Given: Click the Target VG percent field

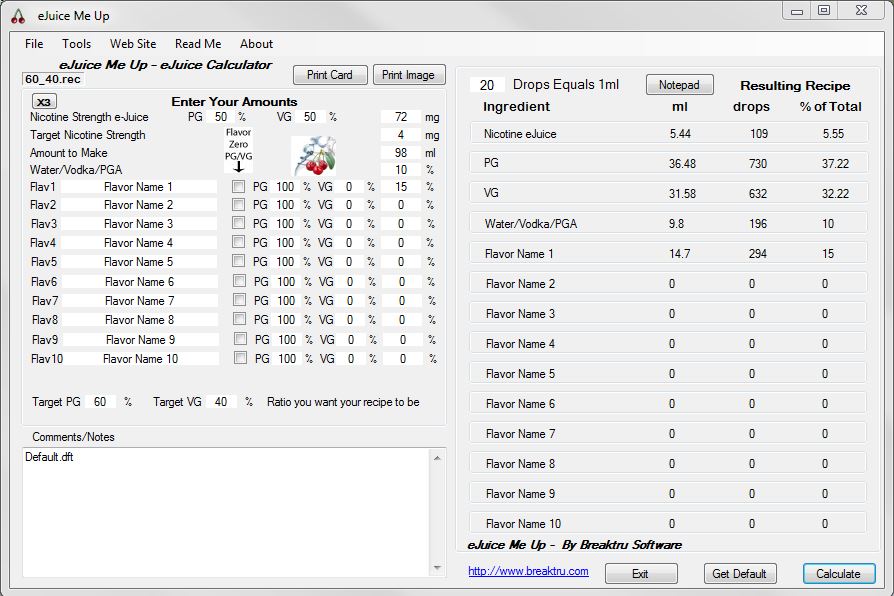Looking at the screenshot, I should 221,402.
